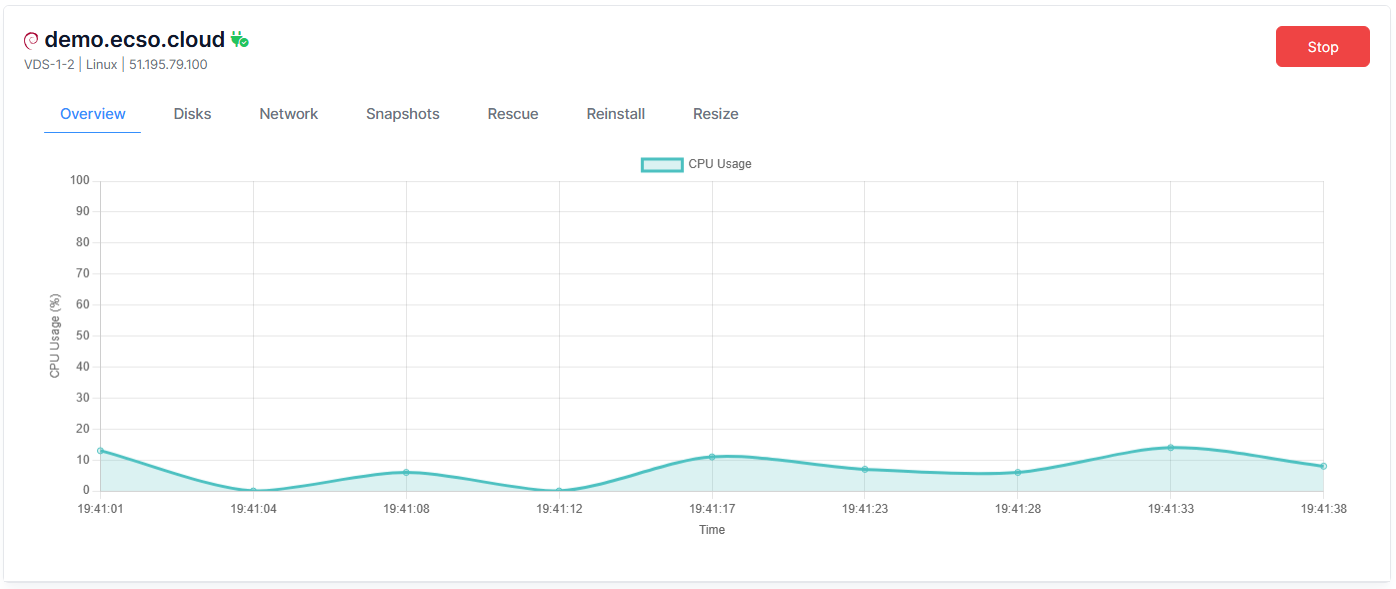
Task: Open the Reinstall tab
Action: 615,114
